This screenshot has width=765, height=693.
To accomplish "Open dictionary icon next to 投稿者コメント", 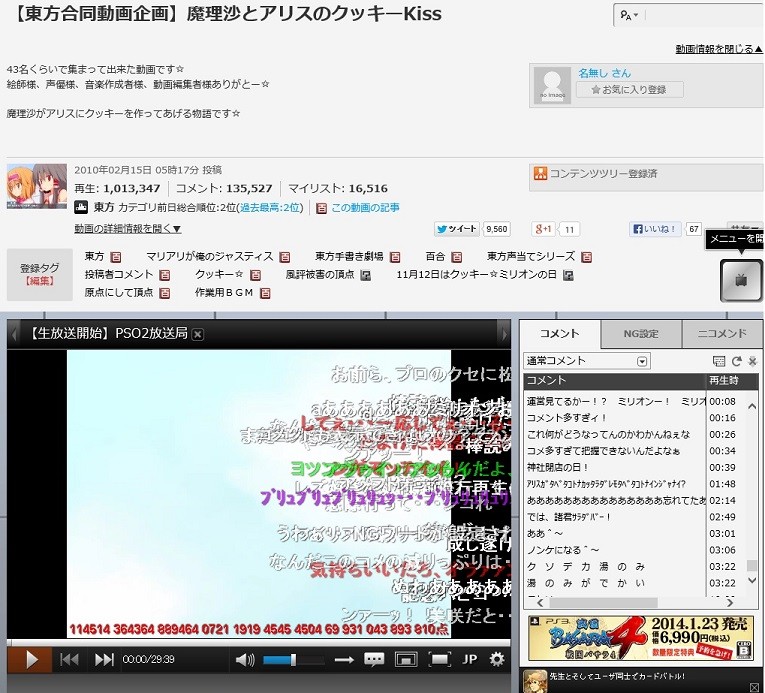I will point(165,275).
